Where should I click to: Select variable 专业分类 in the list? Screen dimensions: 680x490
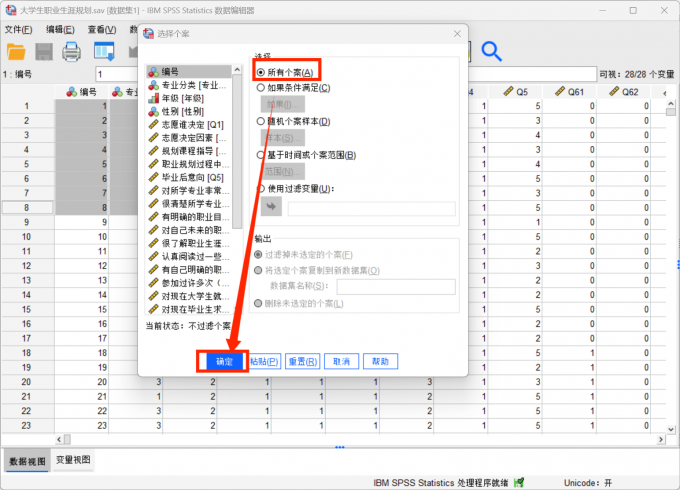[189, 85]
